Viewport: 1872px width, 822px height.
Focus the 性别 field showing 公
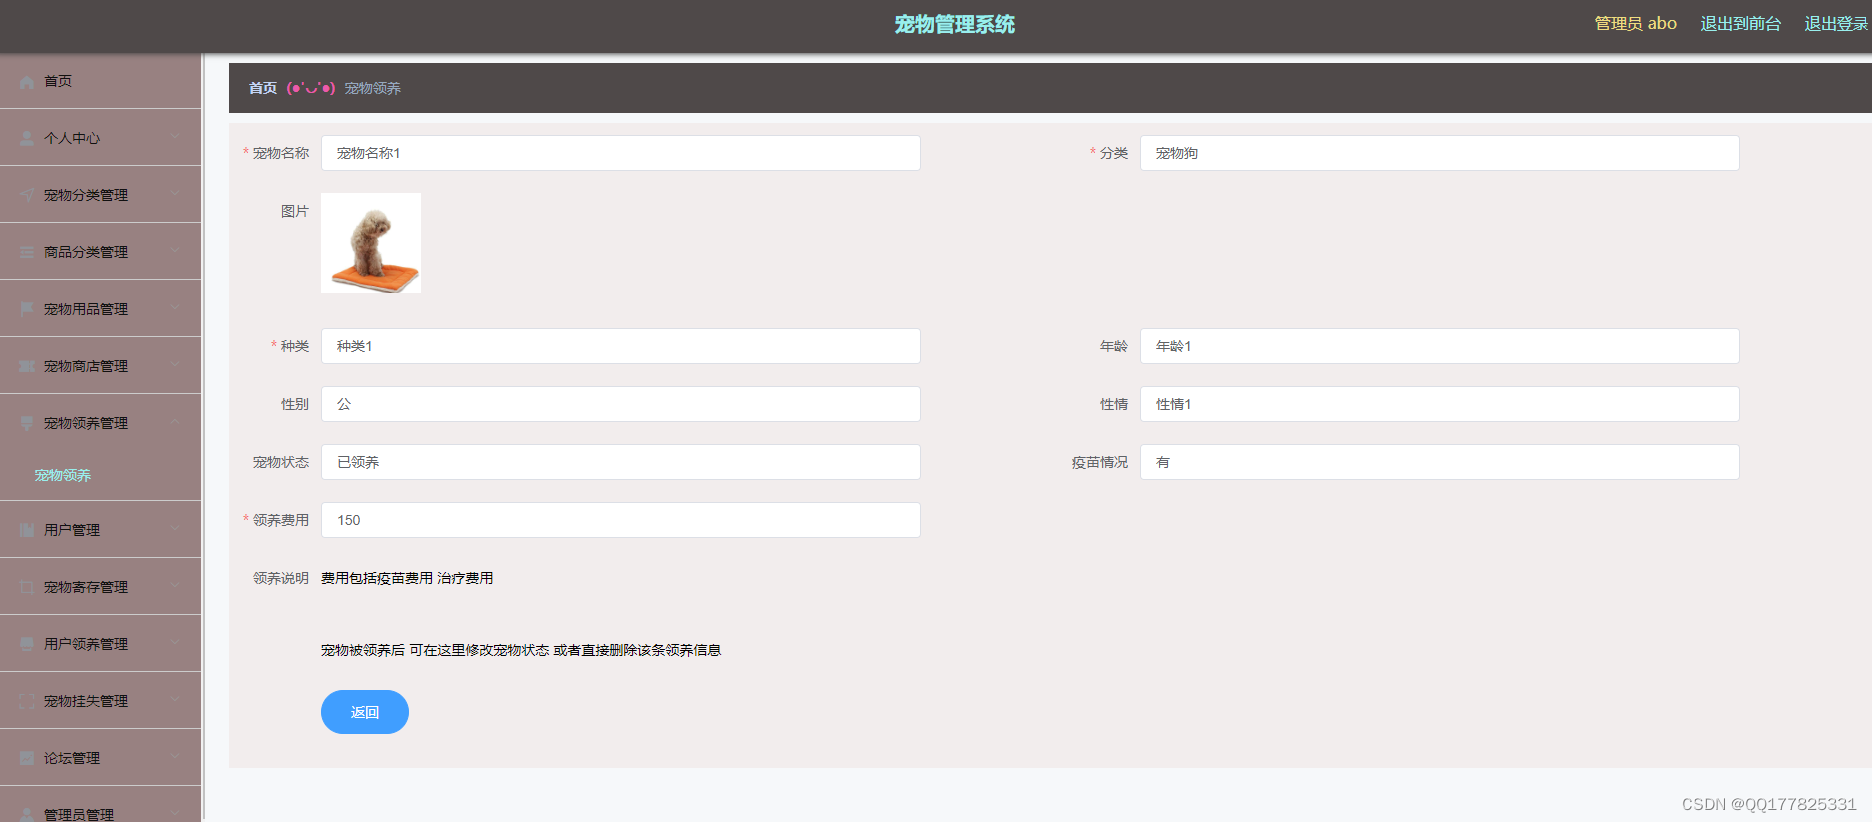621,404
